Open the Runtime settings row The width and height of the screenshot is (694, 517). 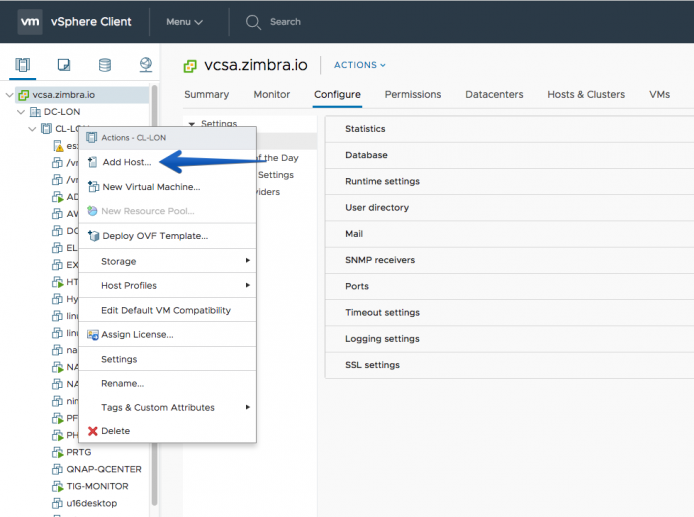(509, 181)
